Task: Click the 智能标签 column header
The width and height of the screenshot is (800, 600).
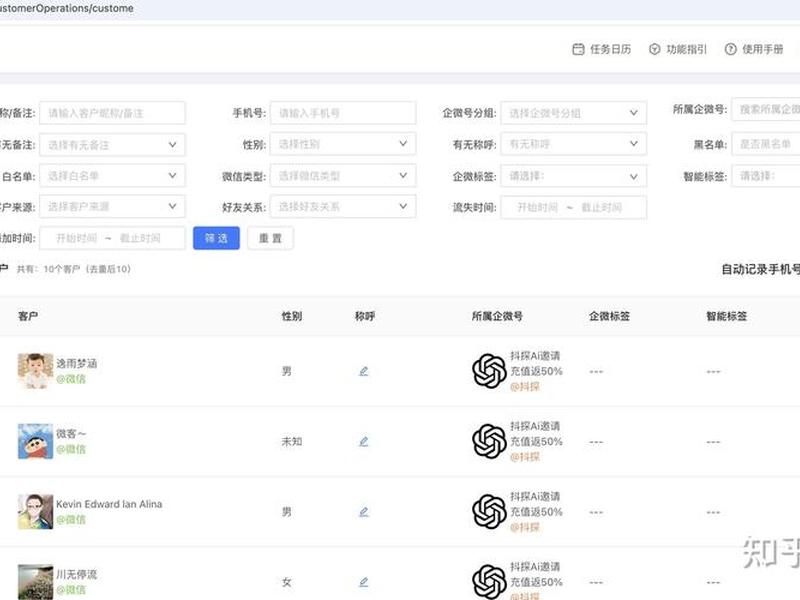Action: [x=727, y=316]
